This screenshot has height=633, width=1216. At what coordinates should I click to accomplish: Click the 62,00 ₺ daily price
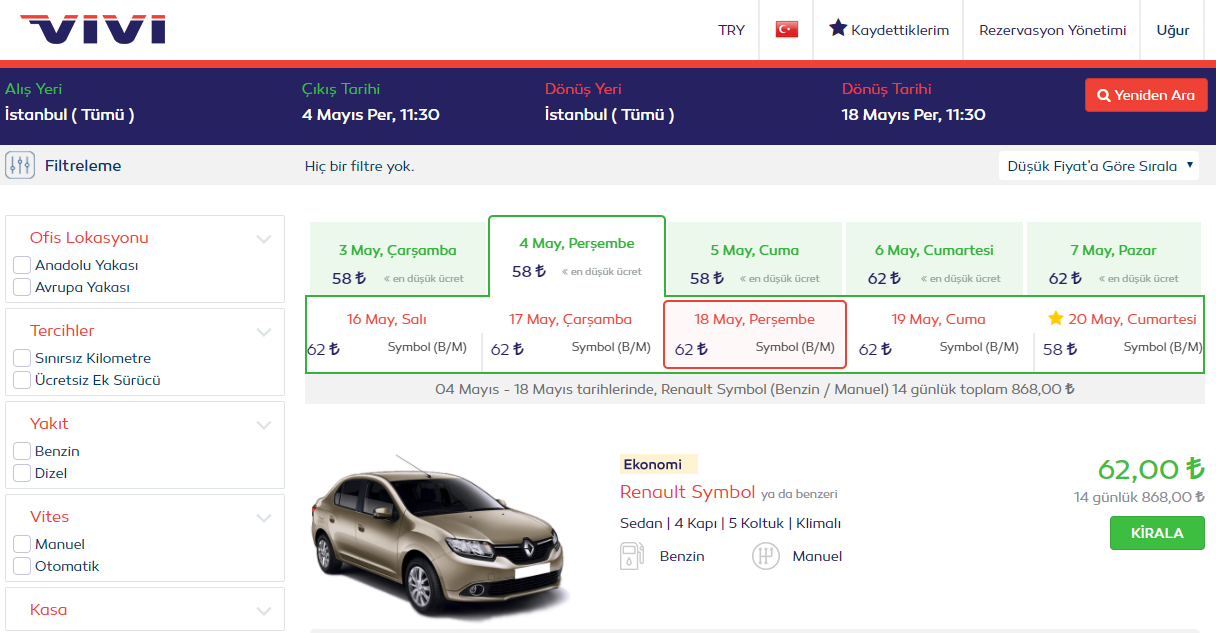pos(1150,469)
